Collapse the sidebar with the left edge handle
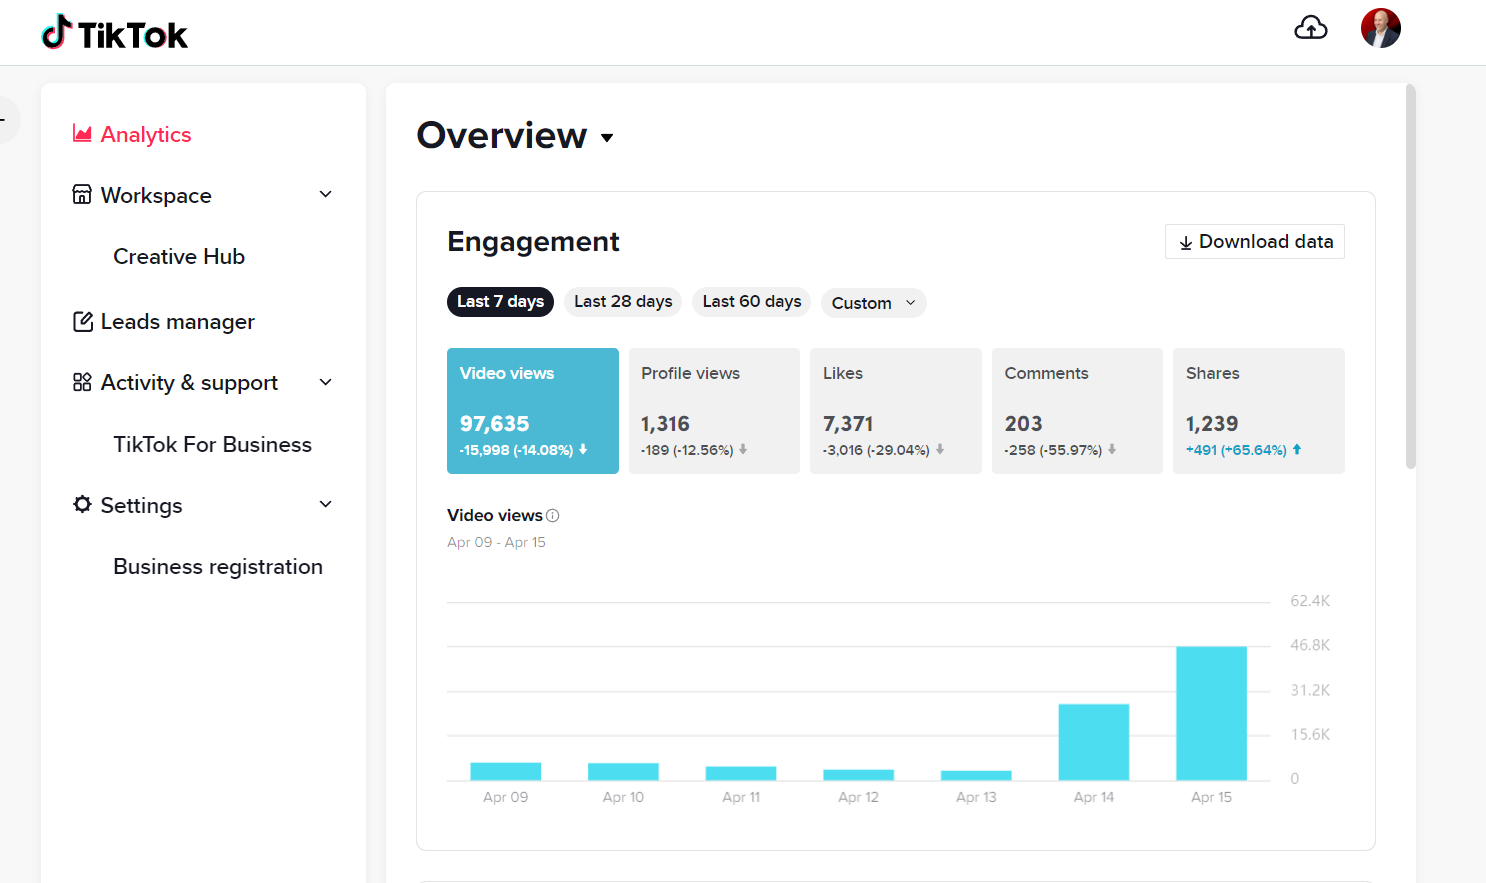 click(x=6, y=120)
